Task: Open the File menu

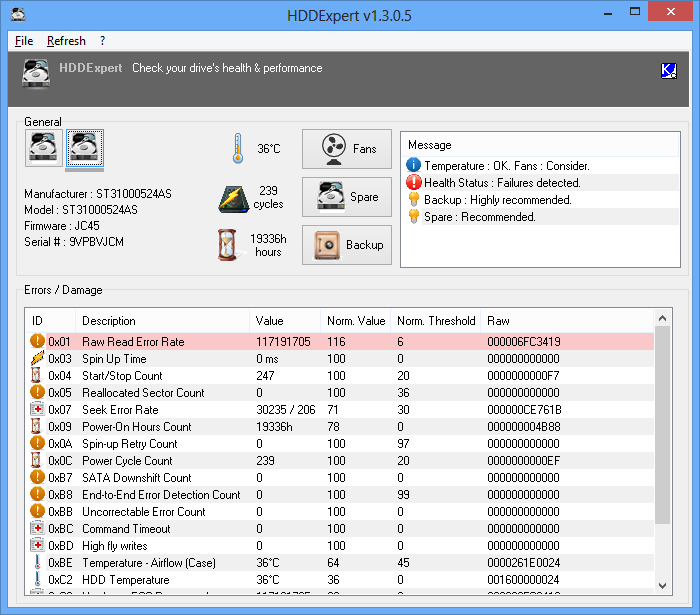Action: point(24,41)
